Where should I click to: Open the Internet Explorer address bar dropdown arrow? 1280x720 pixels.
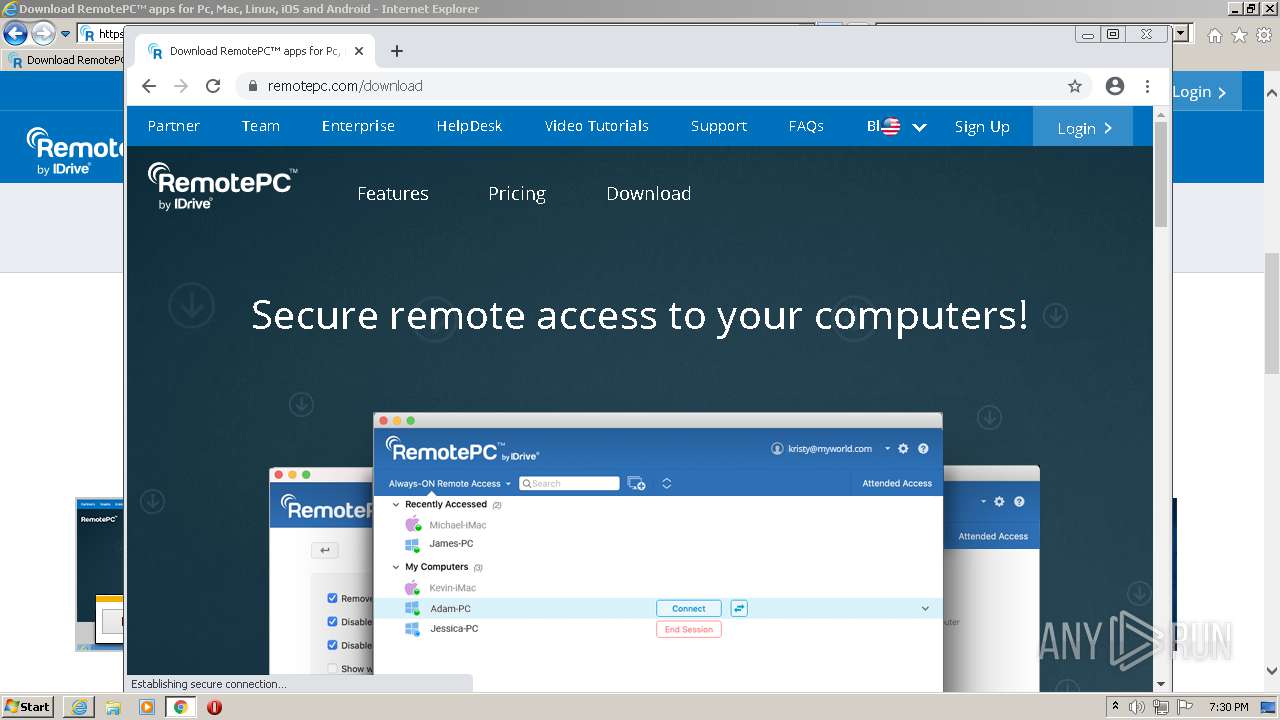coord(1181,33)
